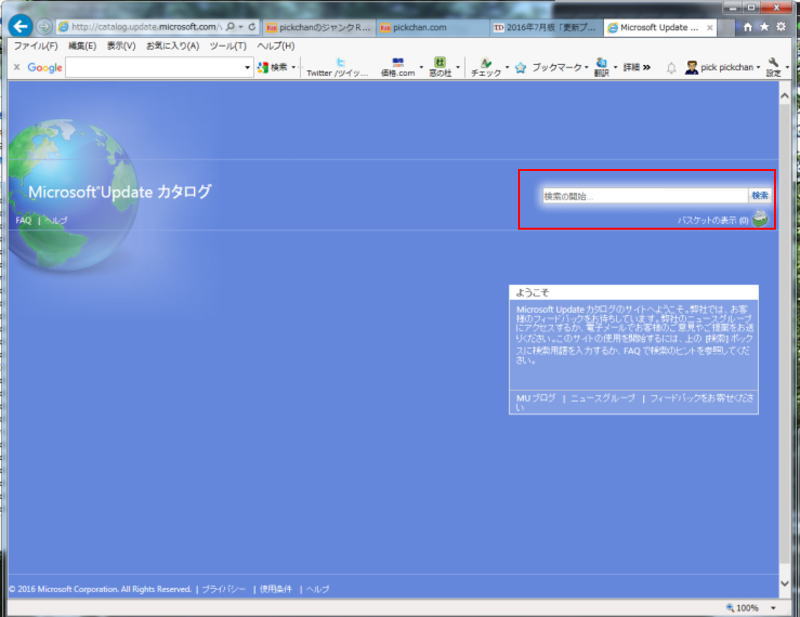Open the ツール(T) menu
Viewport: 800px width, 617px height.
228,46
